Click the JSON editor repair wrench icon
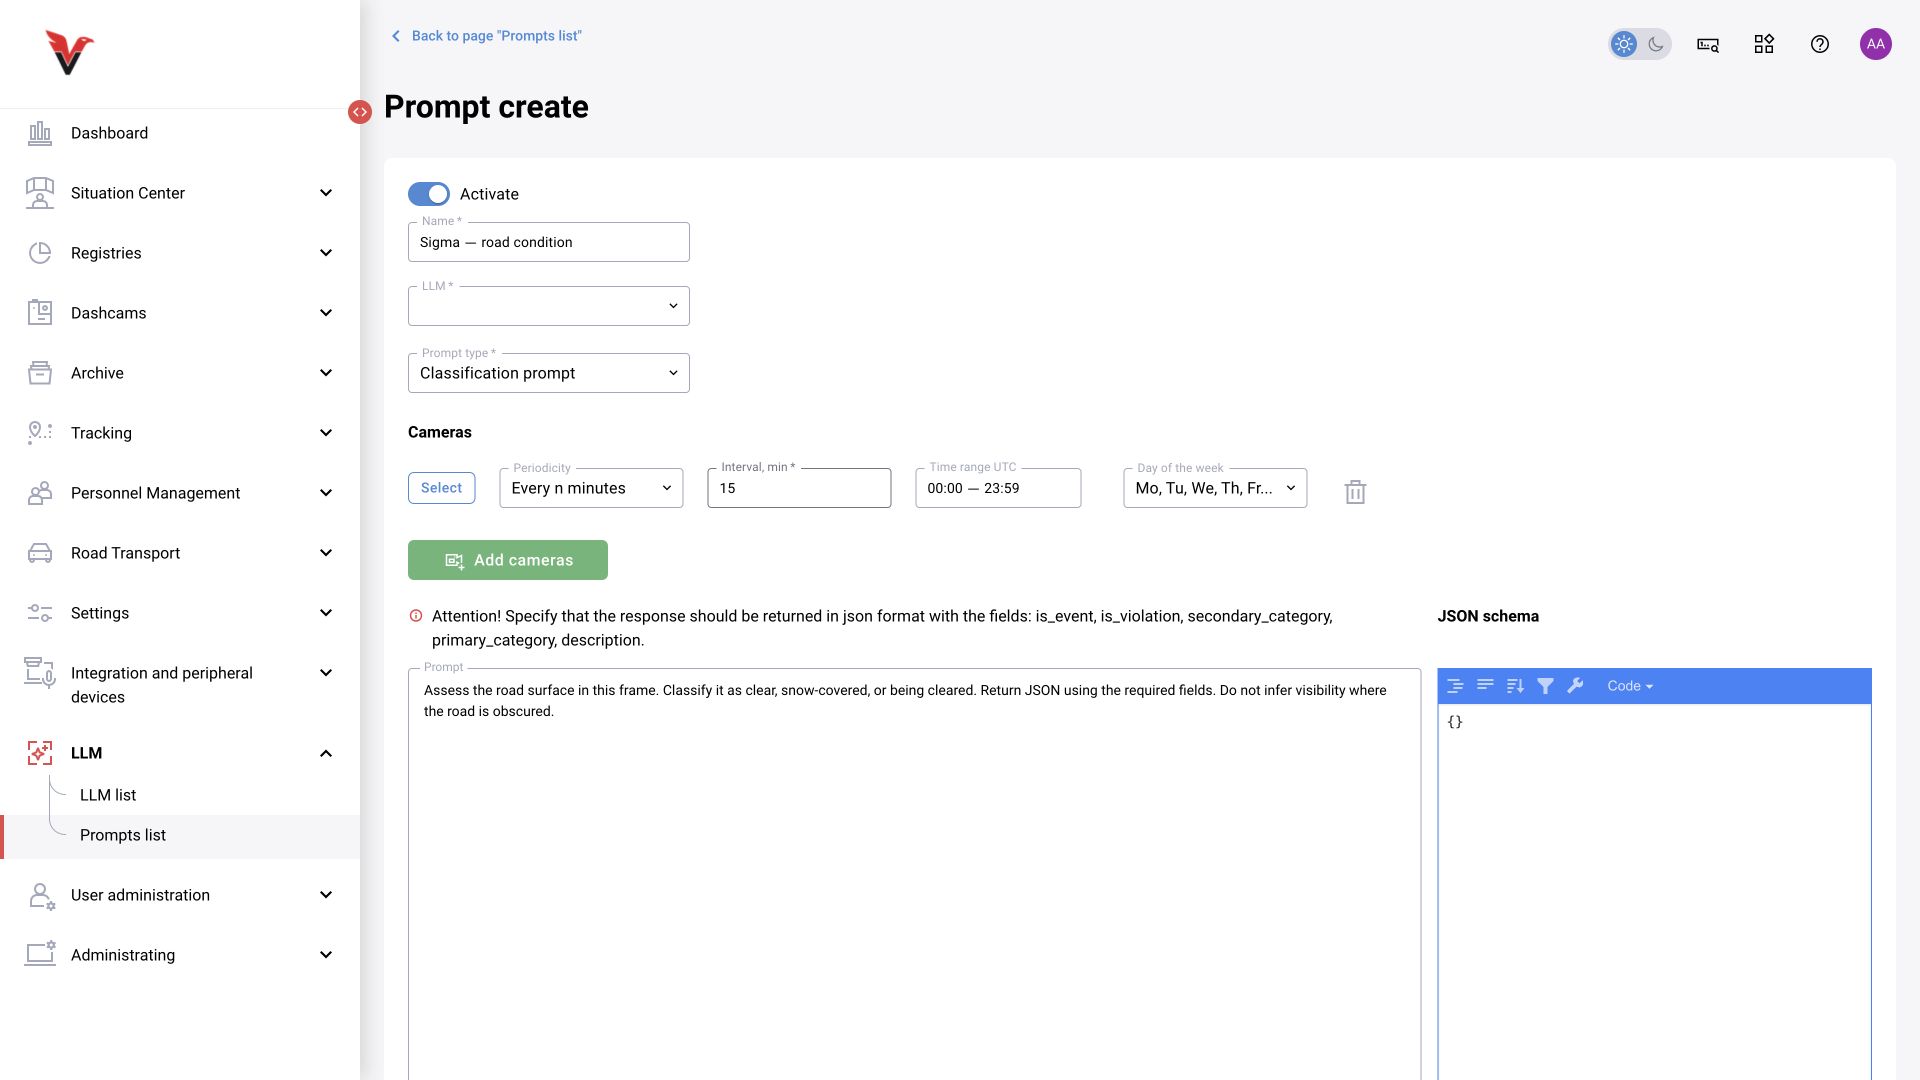The width and height of the screenshot is (1920, 1080). click(1575, 686)
